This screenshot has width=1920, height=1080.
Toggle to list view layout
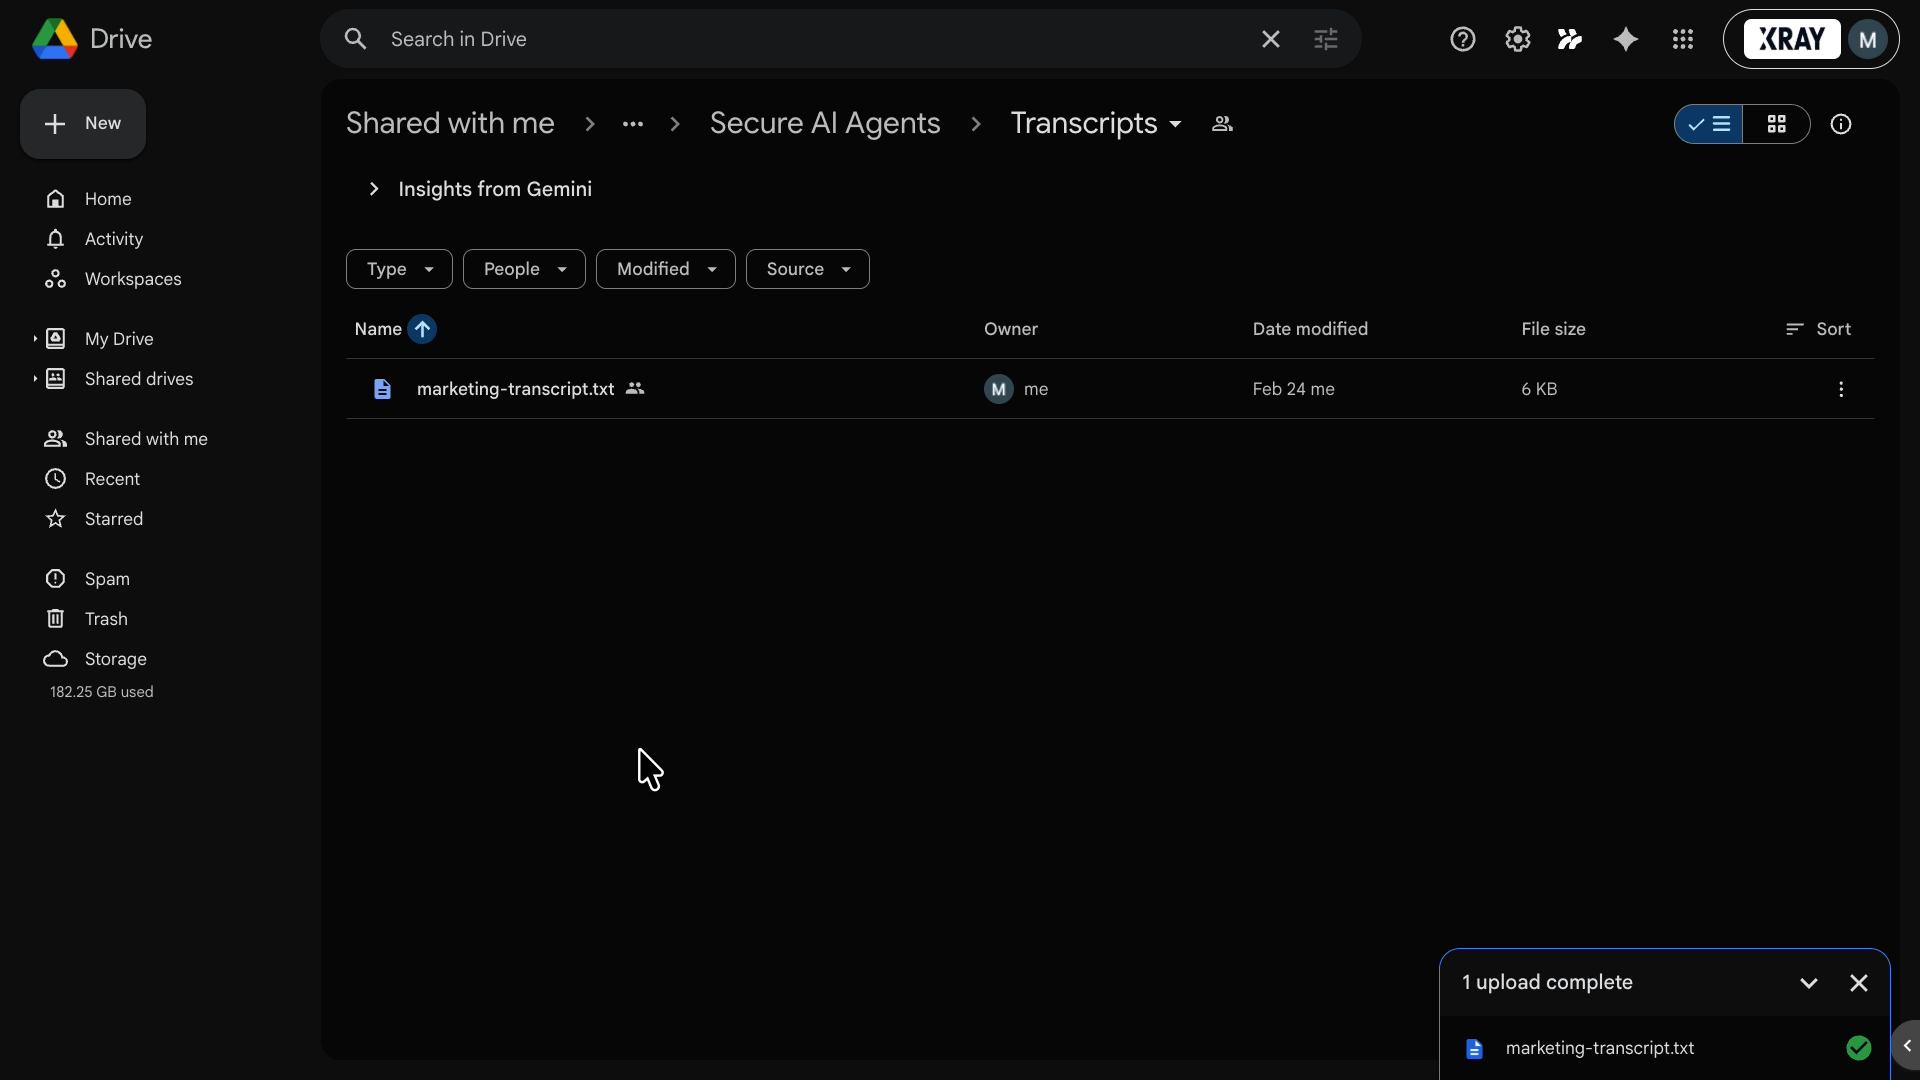(1708, 124)
